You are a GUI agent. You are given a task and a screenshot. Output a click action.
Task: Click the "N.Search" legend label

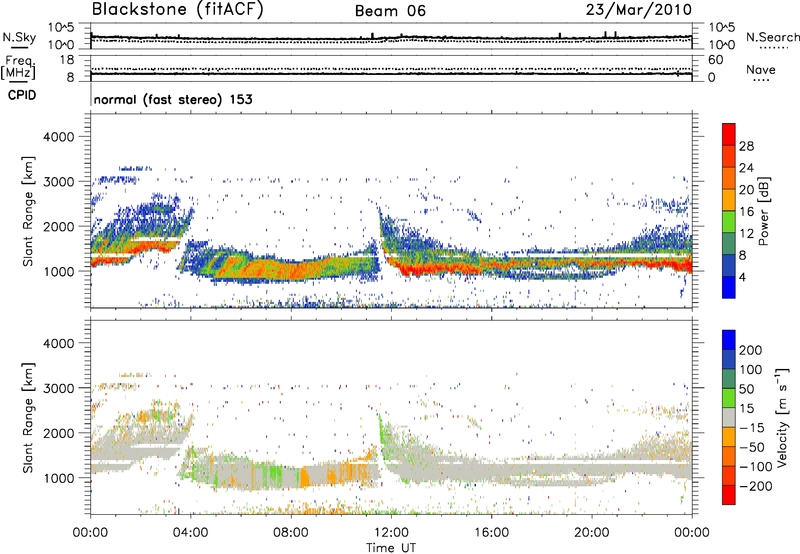pos(772,37)
